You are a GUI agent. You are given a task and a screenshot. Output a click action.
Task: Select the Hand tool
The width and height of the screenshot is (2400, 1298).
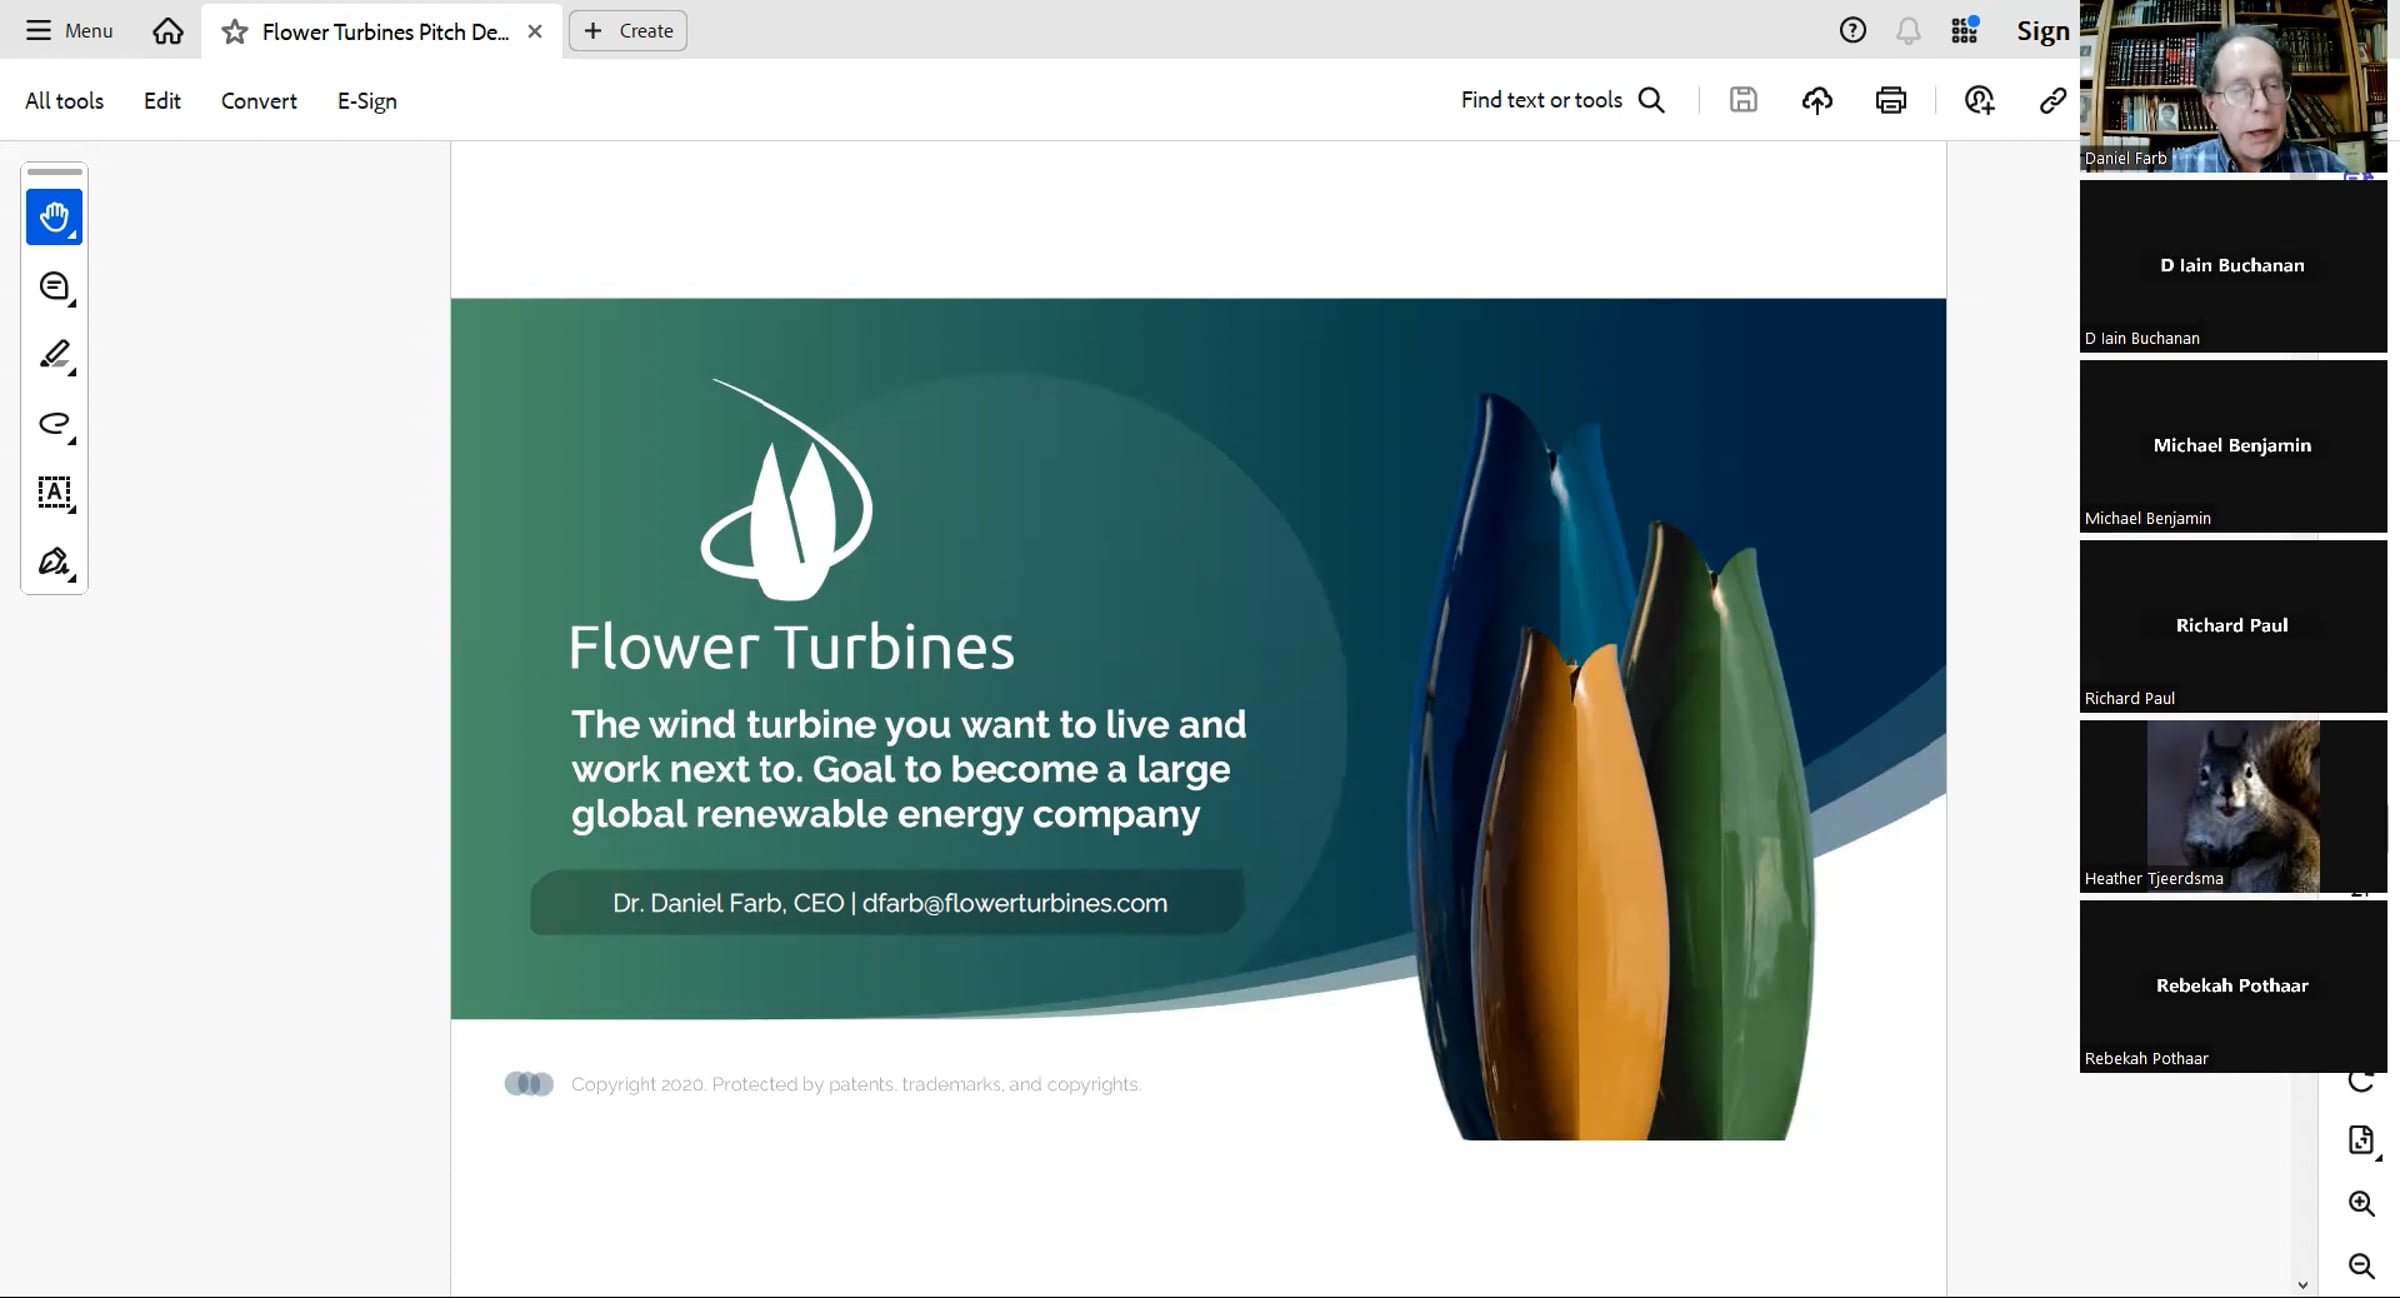pos(54,217)
